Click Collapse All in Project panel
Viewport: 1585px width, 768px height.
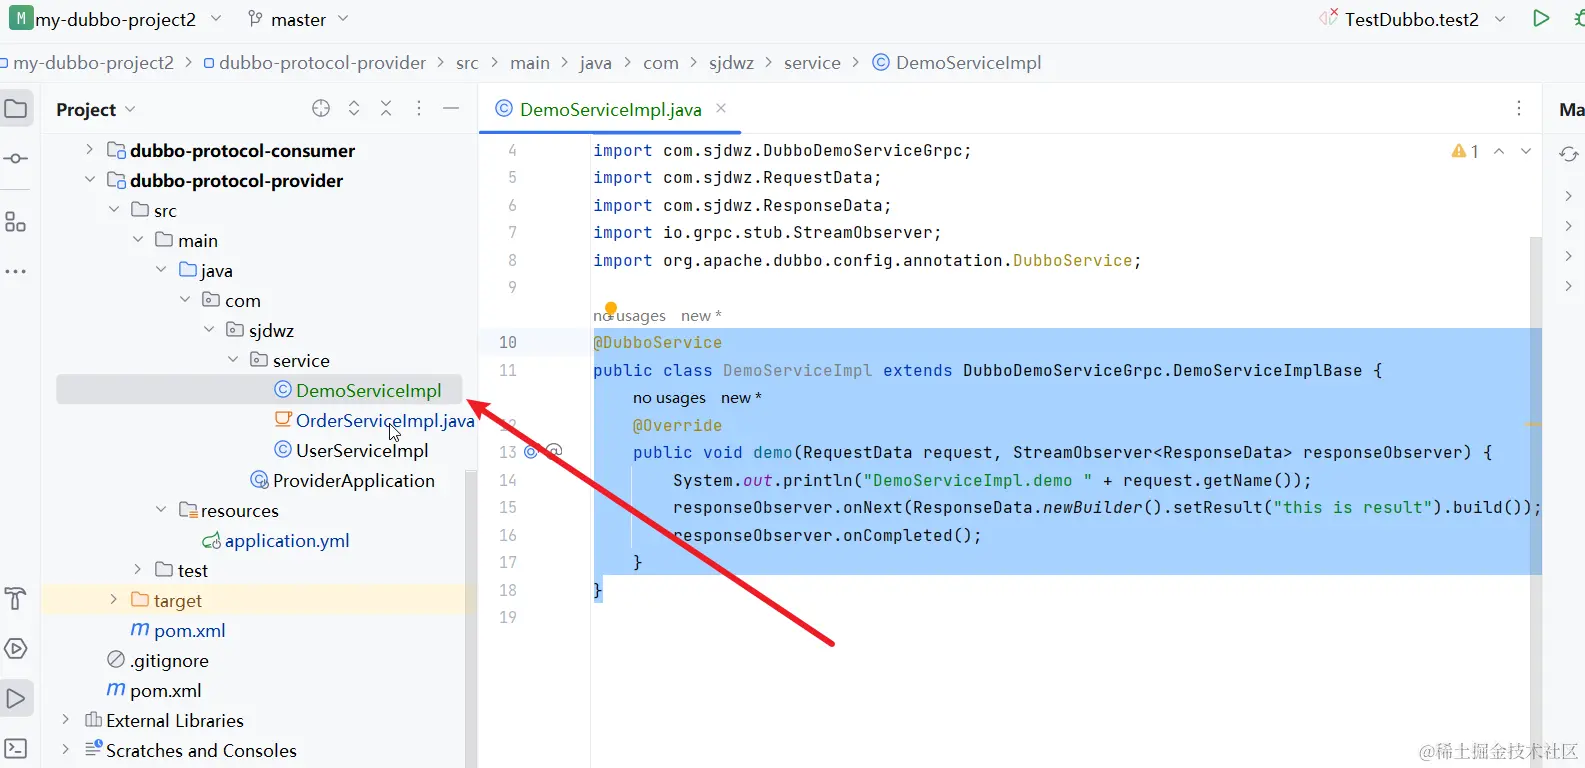(386, 108)
